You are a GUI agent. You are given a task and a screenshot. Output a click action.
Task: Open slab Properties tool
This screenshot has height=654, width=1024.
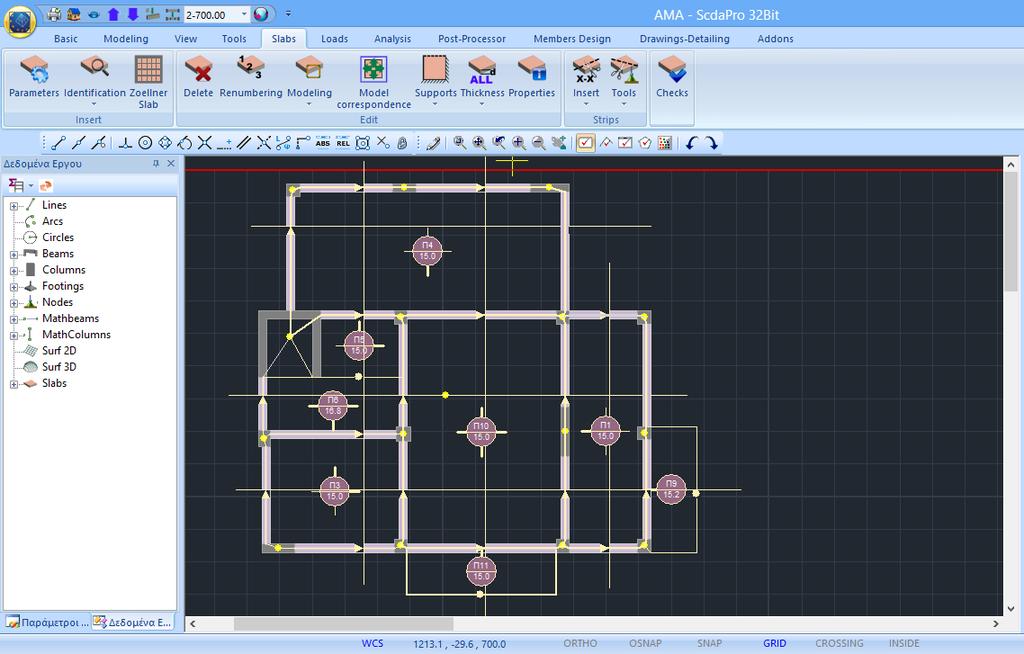[532, 77]
